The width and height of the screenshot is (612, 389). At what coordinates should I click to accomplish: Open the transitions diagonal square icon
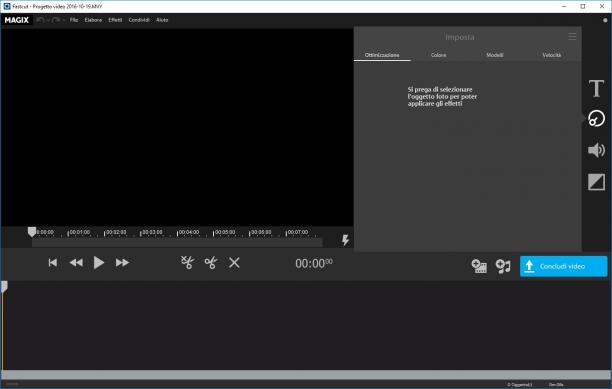(x=596, y=182)
